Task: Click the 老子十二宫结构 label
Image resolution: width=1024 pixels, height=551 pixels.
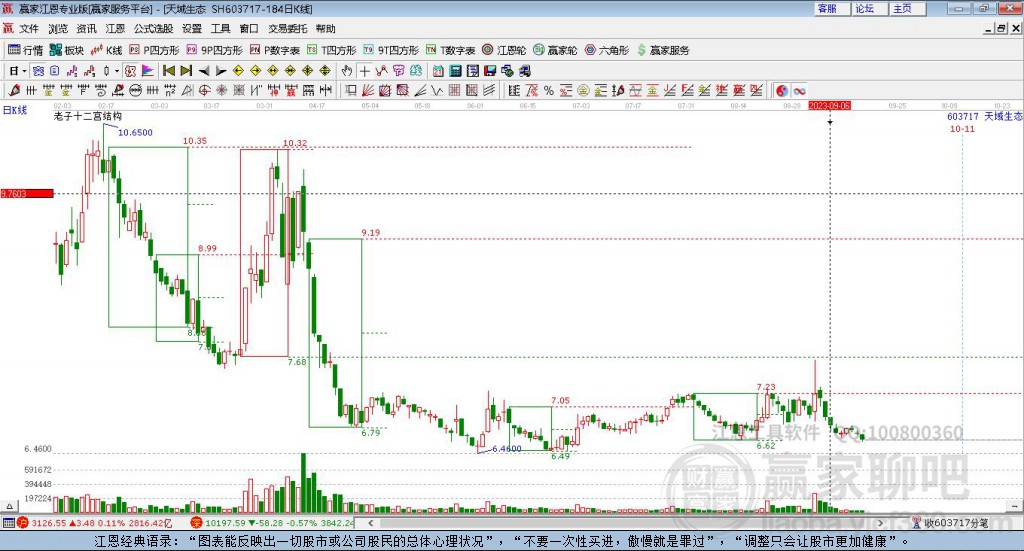Action: point(88,116)
